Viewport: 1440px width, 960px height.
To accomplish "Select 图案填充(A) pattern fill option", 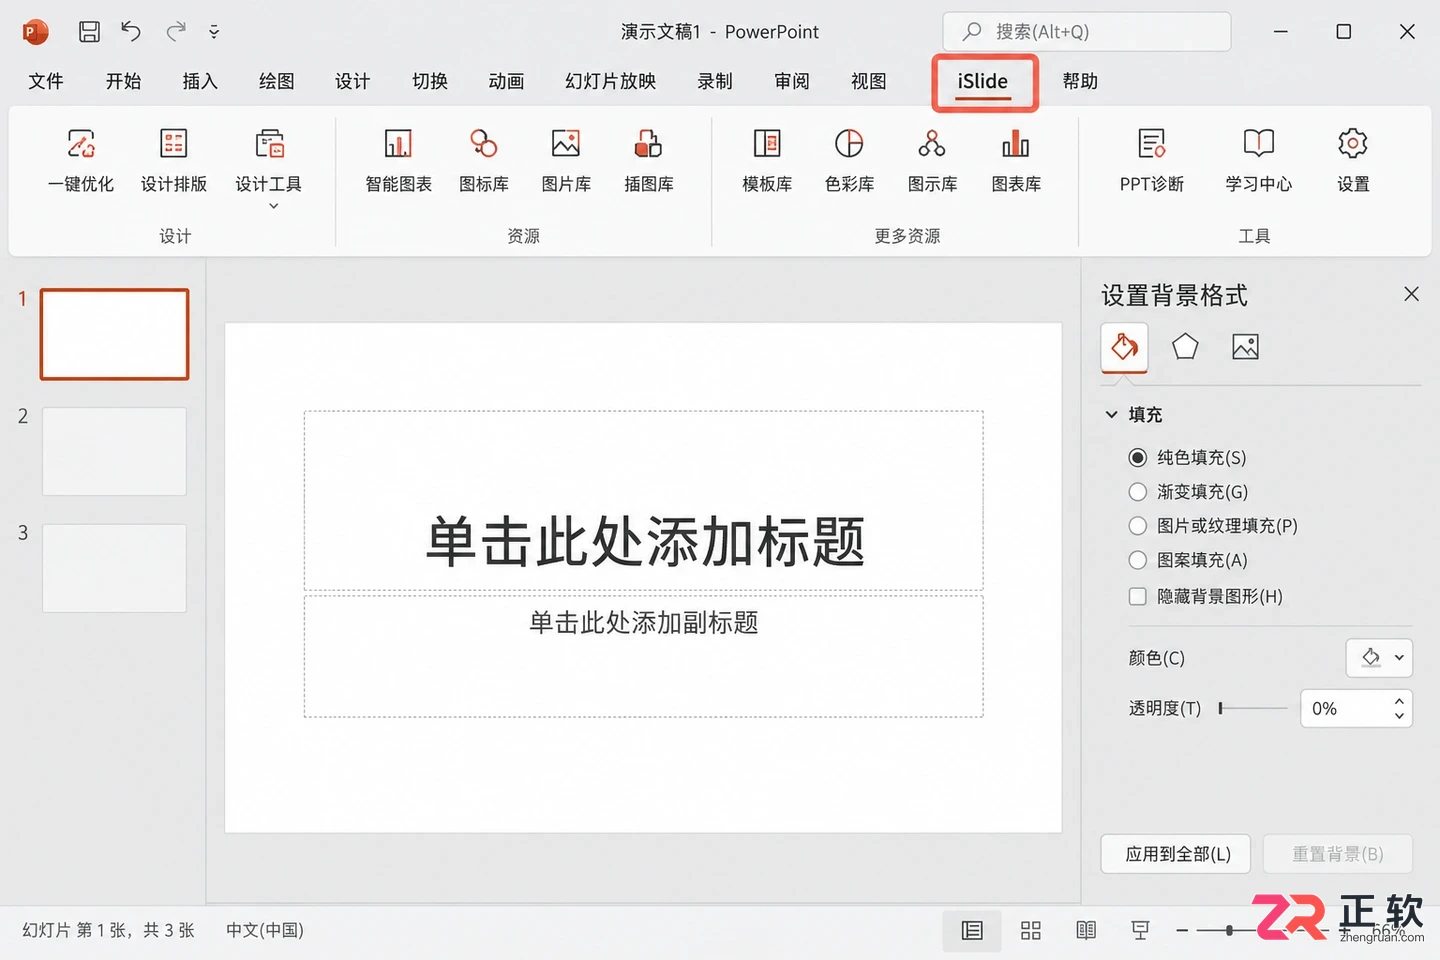I will 1188,560.
